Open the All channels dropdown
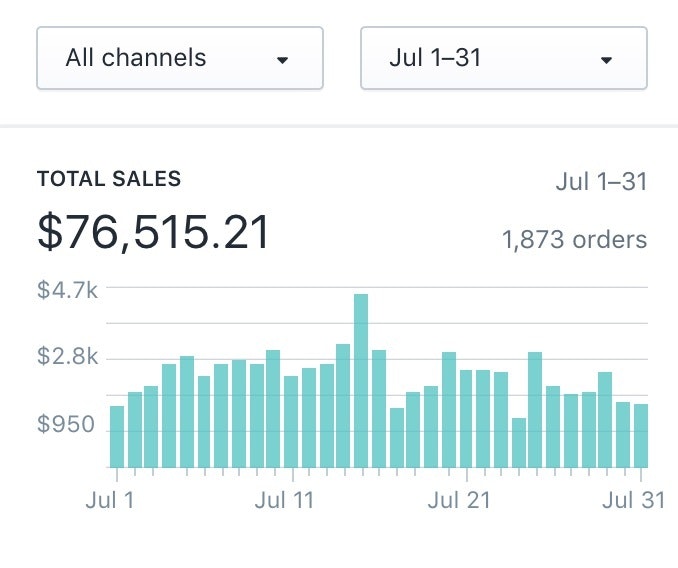 (x=179, y=58)
